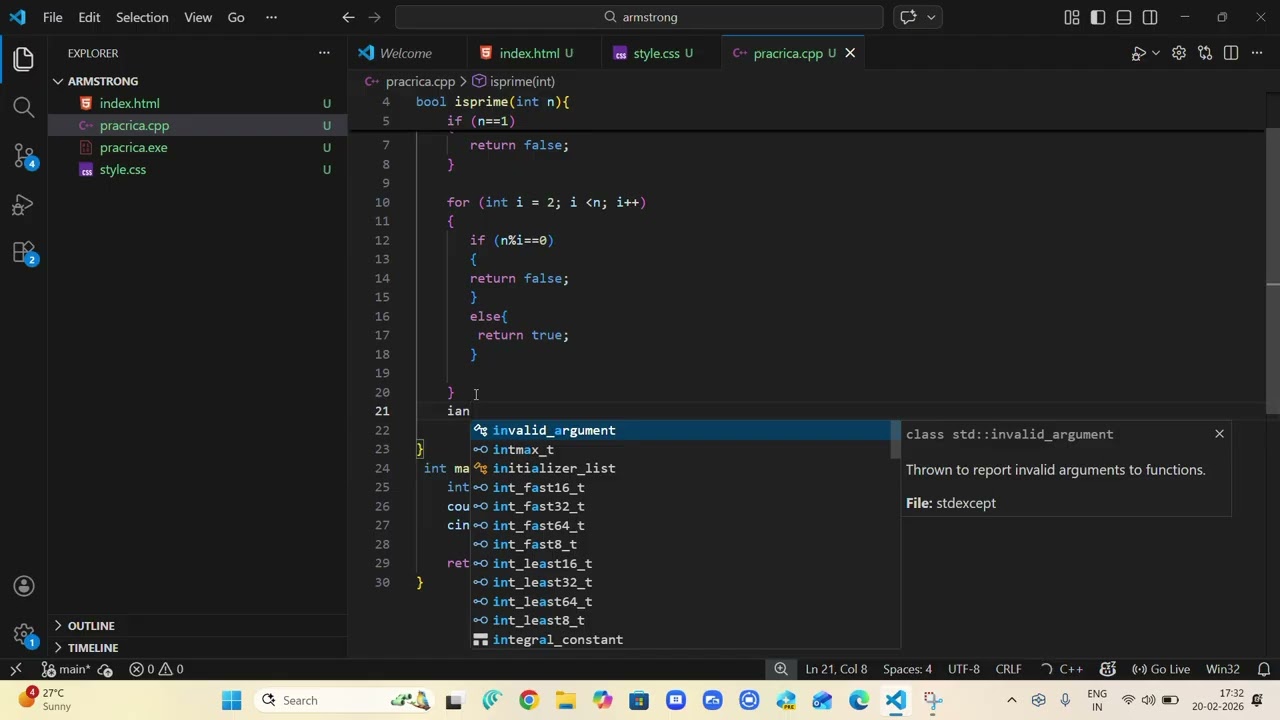Expand the TIMELINE section
Viewport: 1280px width, 720px height.
pyautogui.click(x=198, y=647)
